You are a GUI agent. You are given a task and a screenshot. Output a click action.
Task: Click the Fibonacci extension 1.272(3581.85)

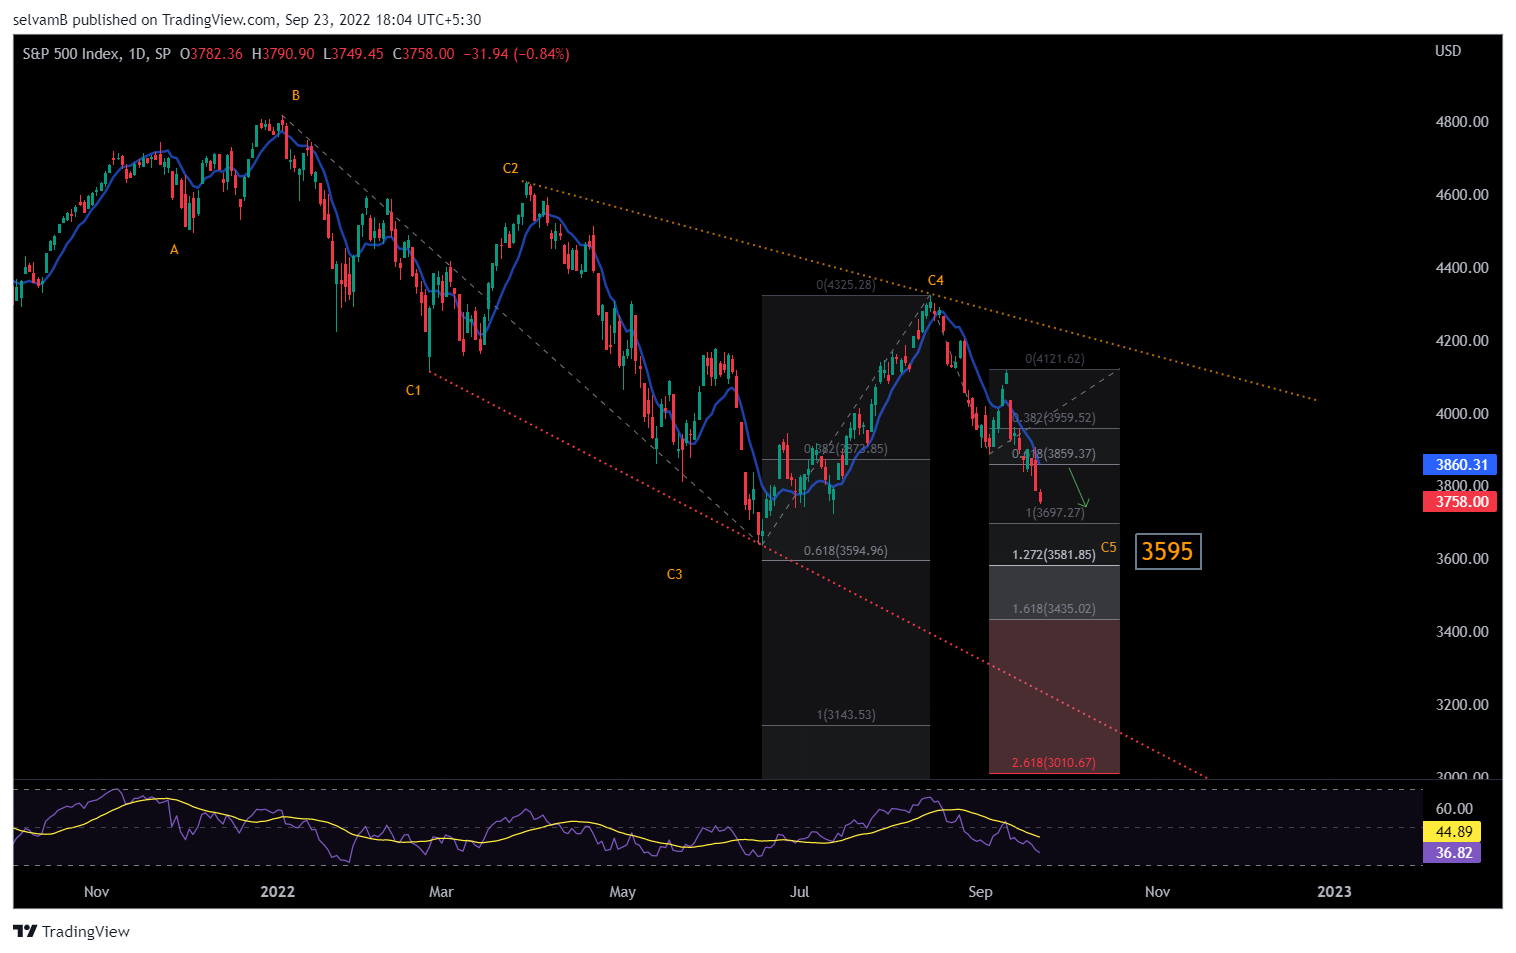[1054, 555]
